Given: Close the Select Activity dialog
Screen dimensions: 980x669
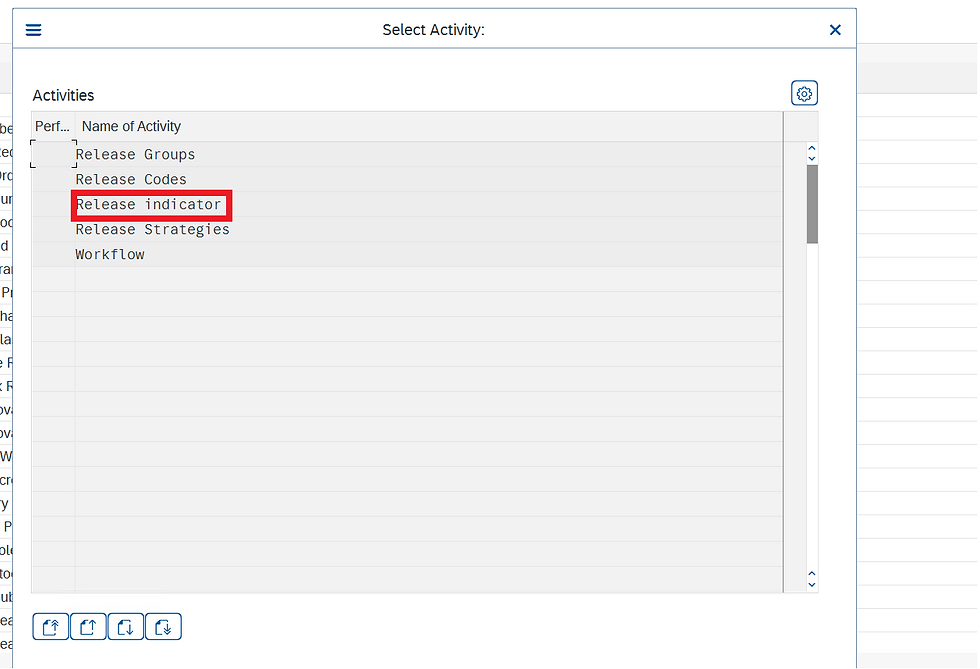Looking at the screenshot, I should tap(834, 30).
